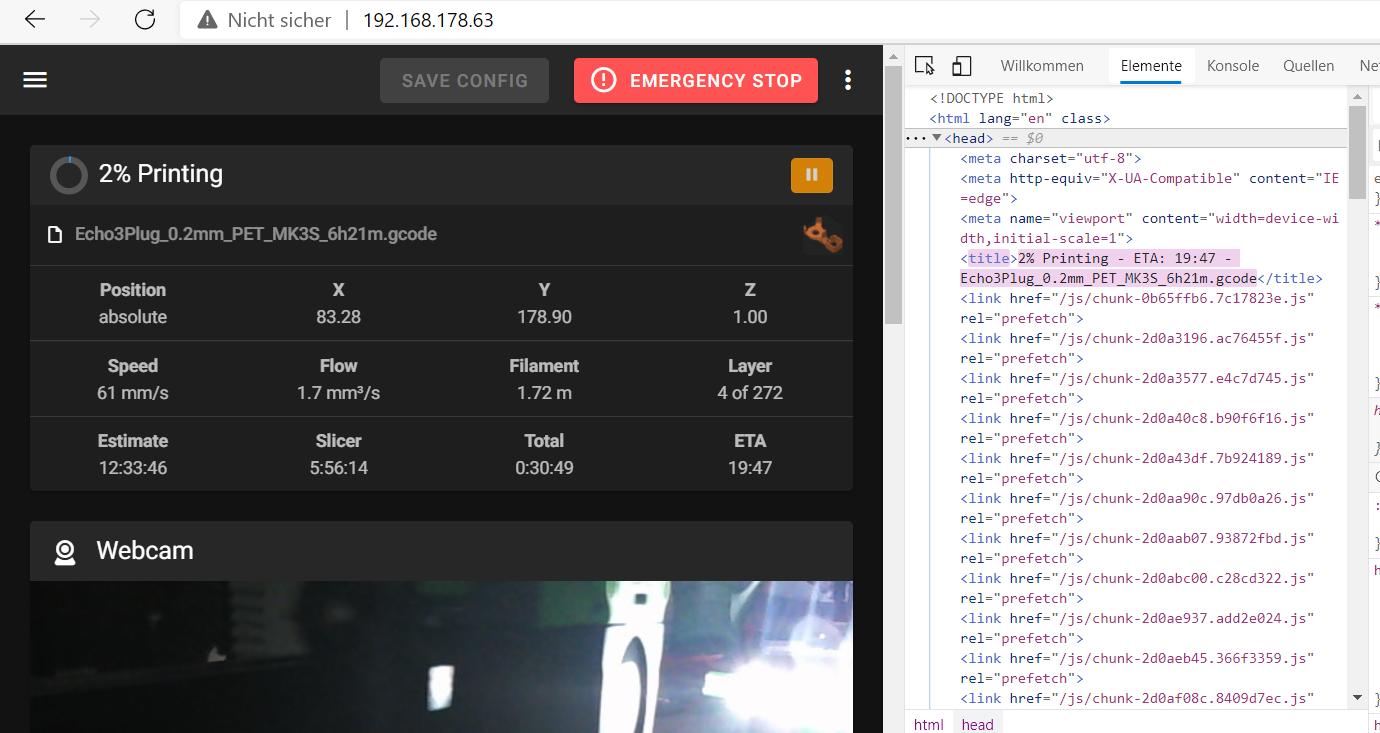The image size is (1380, 733).
Task: Open the three-dot options menu
Action: 848,80
